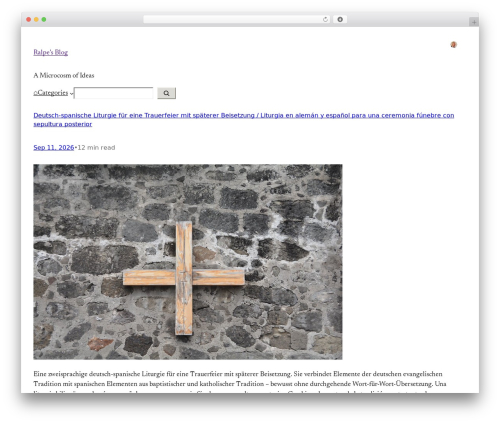The height and width of the screenshot is (423, 500).
Task: Click the user avatar icon at top right
Action: (453, 45)
